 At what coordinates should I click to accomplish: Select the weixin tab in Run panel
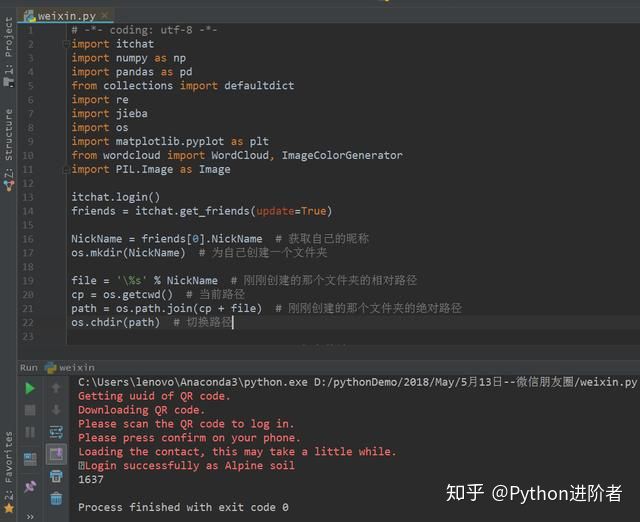pos(70,368)
